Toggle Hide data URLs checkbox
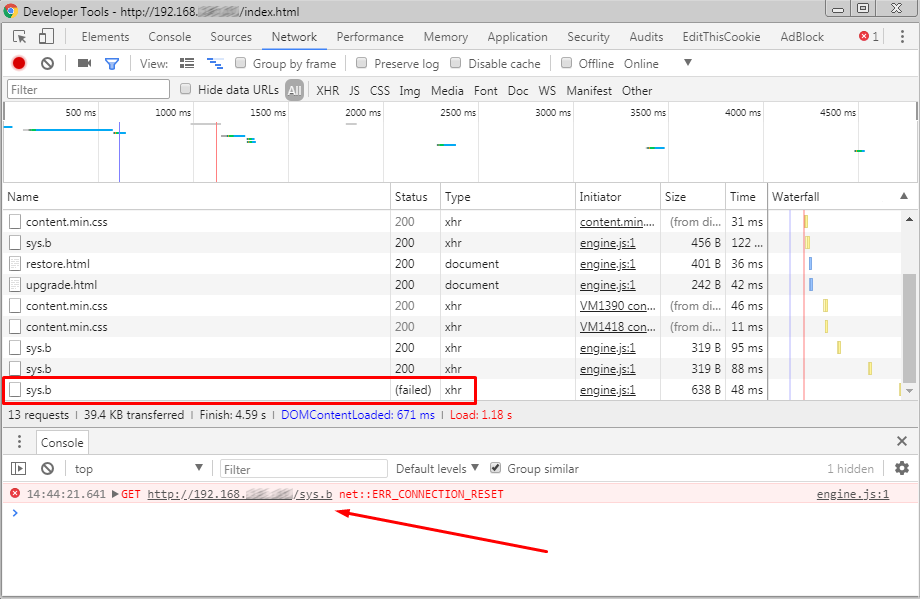Screen dimensions: 920x599 click(185, 90)
